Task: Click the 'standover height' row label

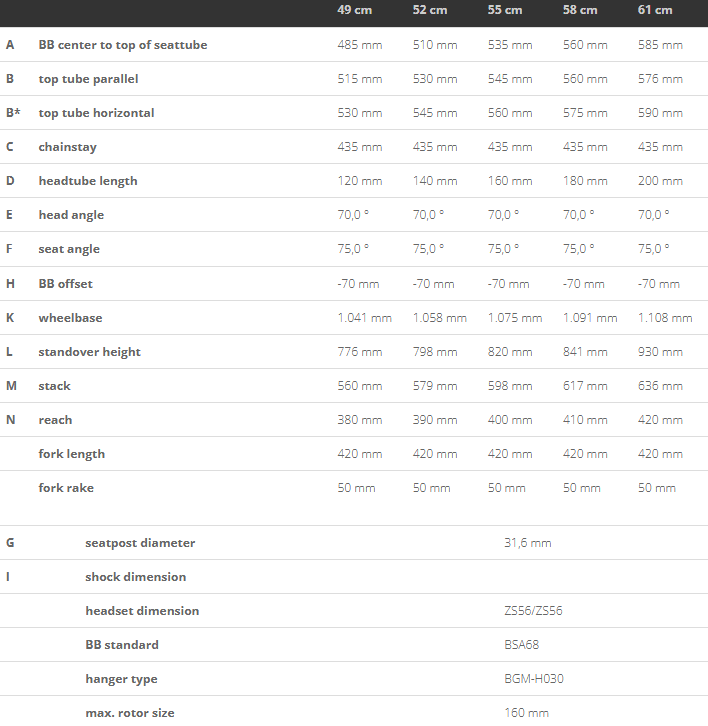Action: coord(89,352)
